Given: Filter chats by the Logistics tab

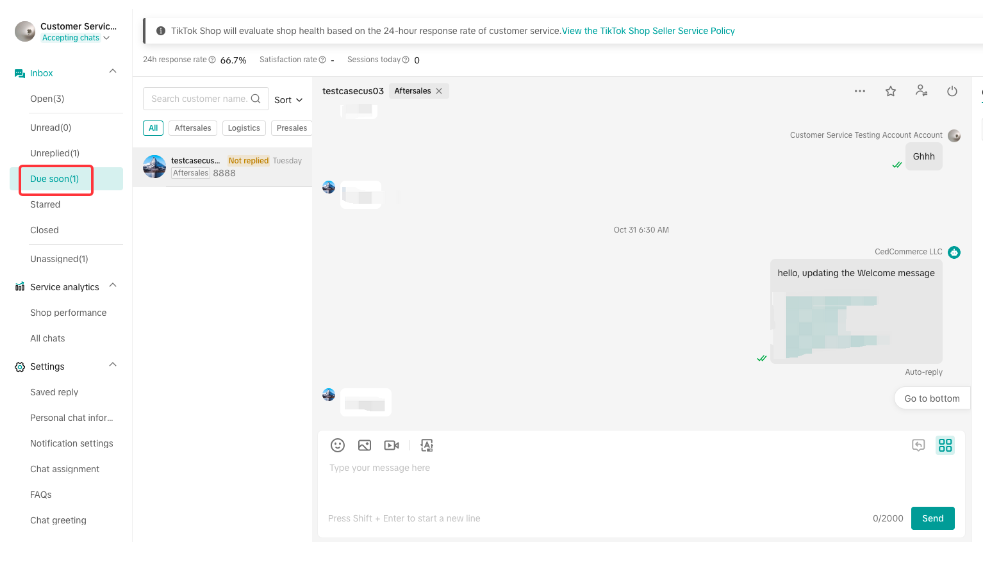Looking at the screenshot, I should pyautogui.click(x=244, y=128).
